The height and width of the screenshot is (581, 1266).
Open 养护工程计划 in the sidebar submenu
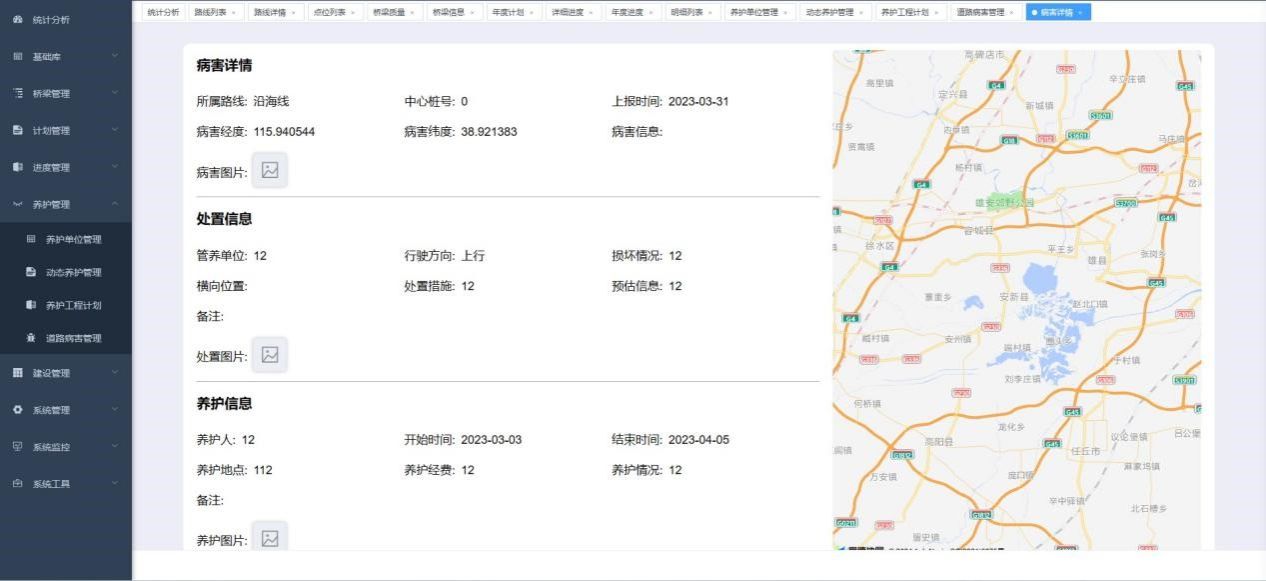pos(73,305)
